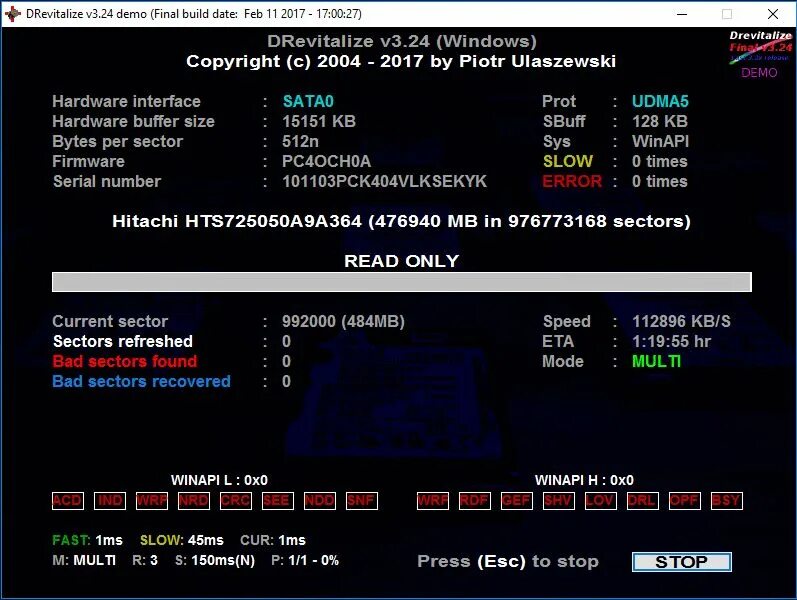The width and height of the screenshot is (797, 600).
Task: Click the SNF status flag indicator
Action: [361, 501]
